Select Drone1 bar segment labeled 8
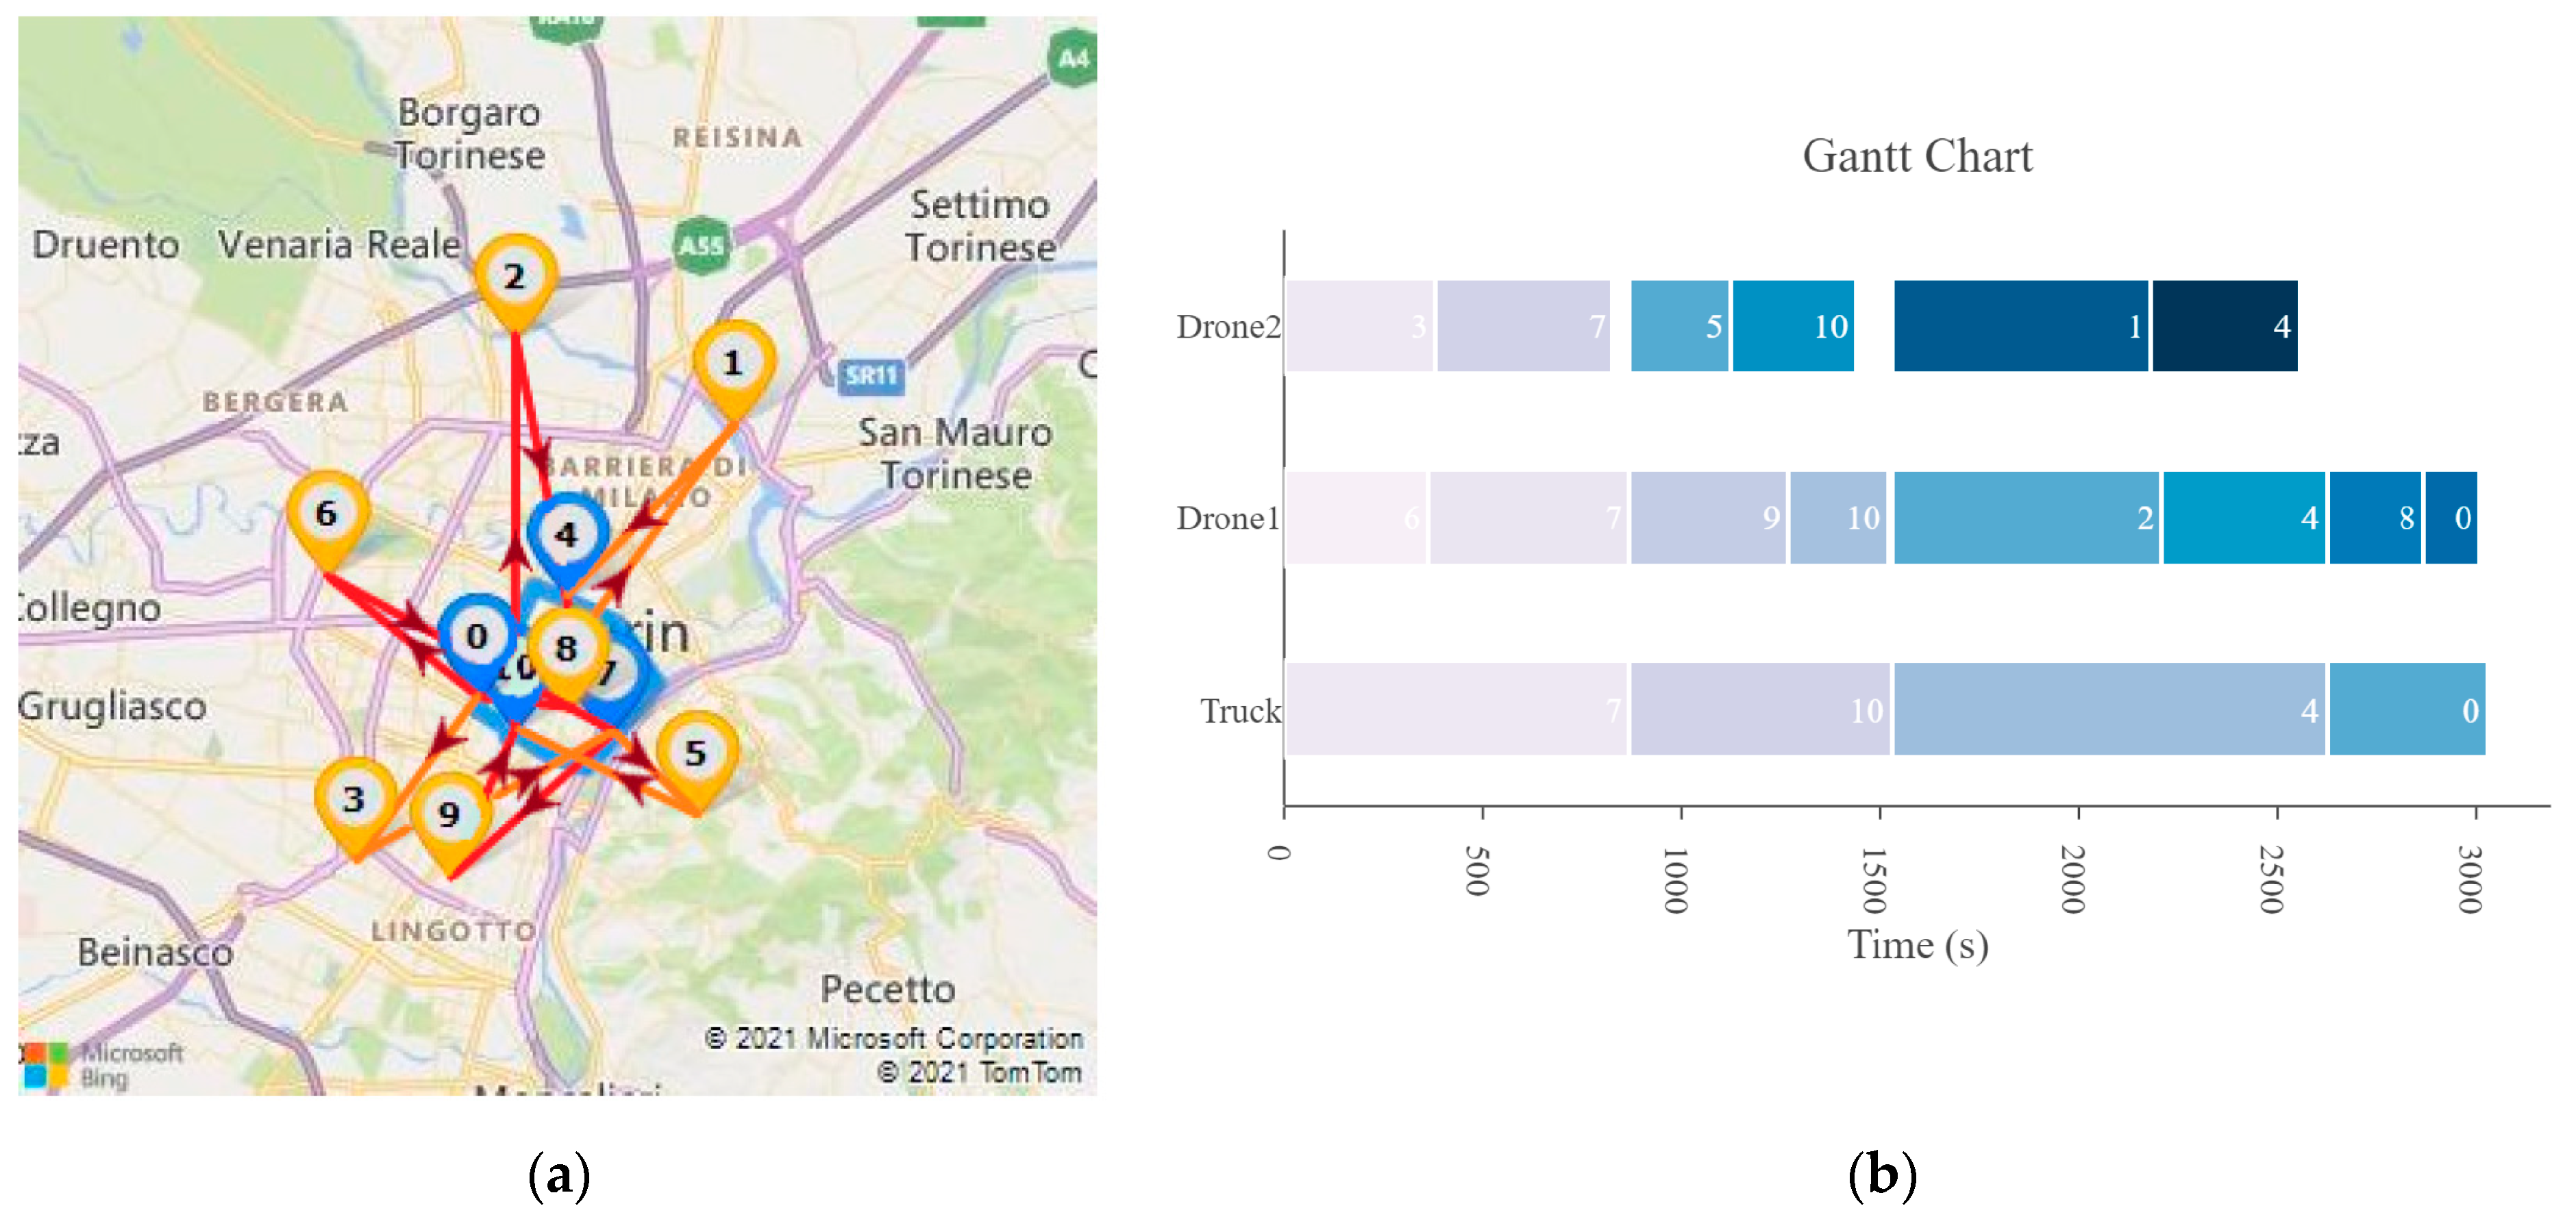The image size is (2576, 1219). (2376, 518)
